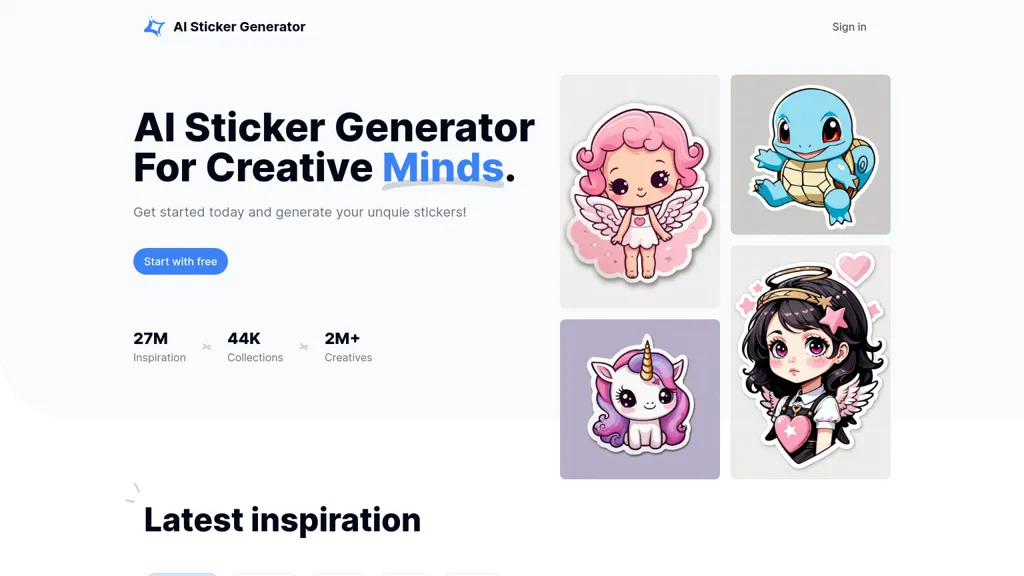
Task: Click the blue highlighted word Minds
Action: click(x=443, y=168)
